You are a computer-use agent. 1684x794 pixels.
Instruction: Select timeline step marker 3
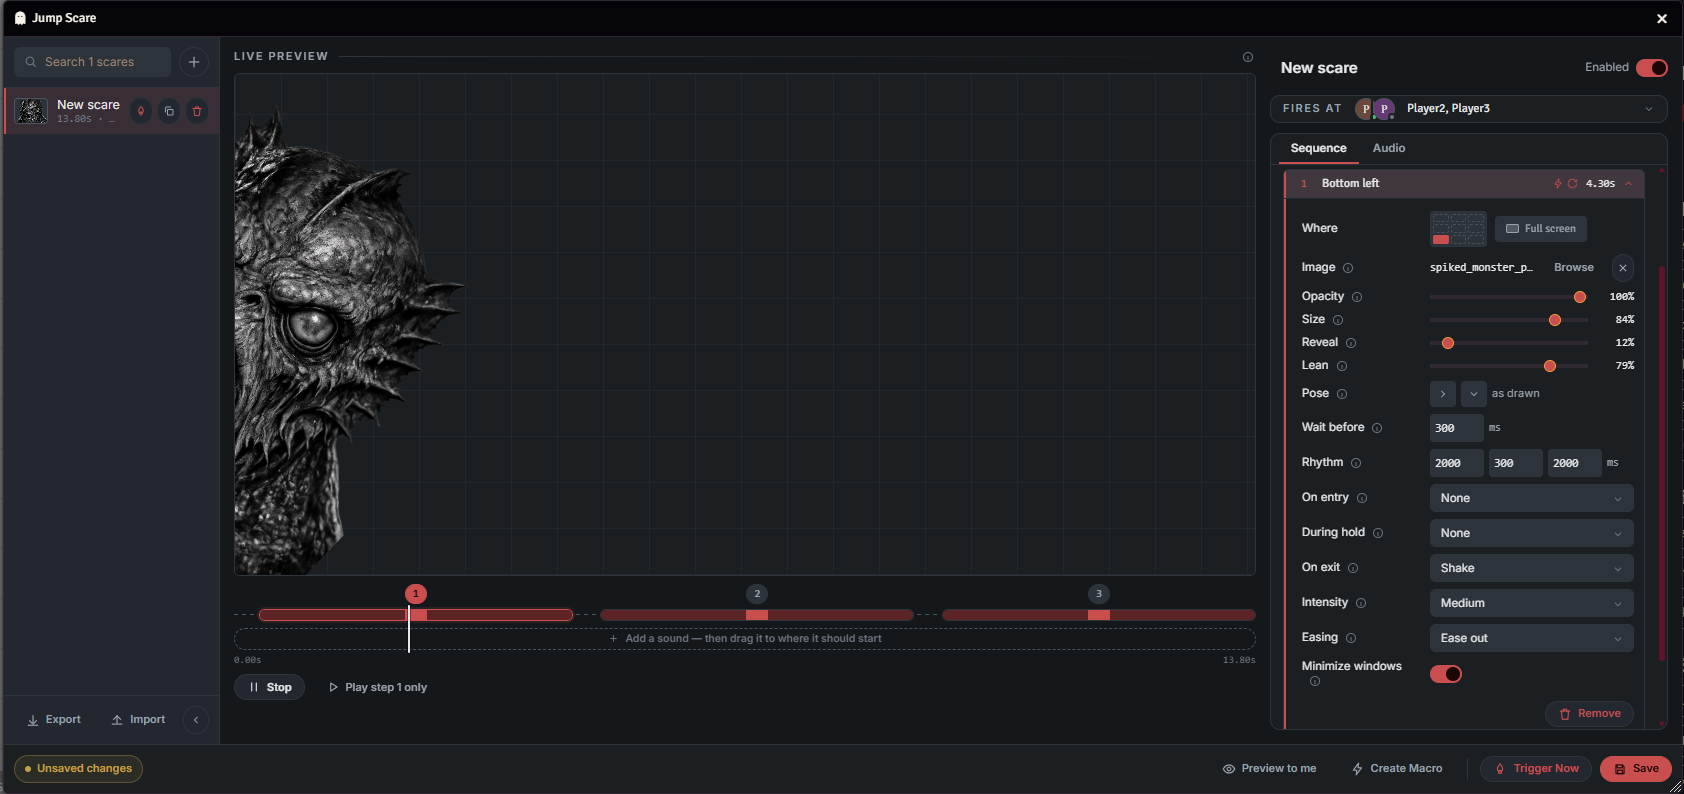(1099, 594)
